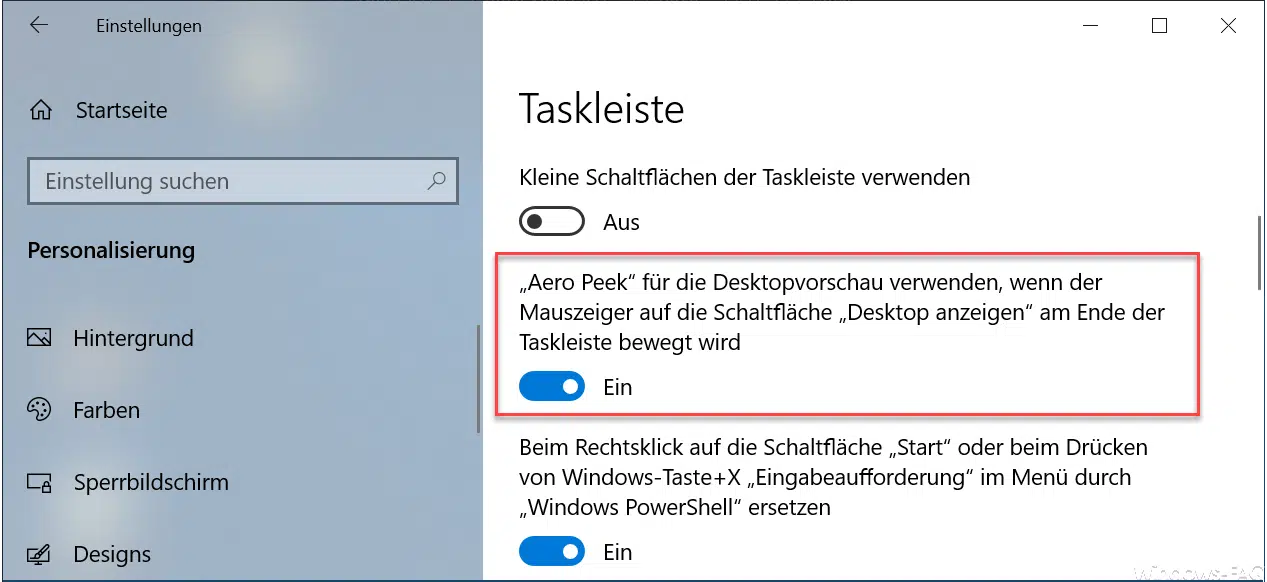Enable small taskbar buttons toggle

tap(551, 222)
